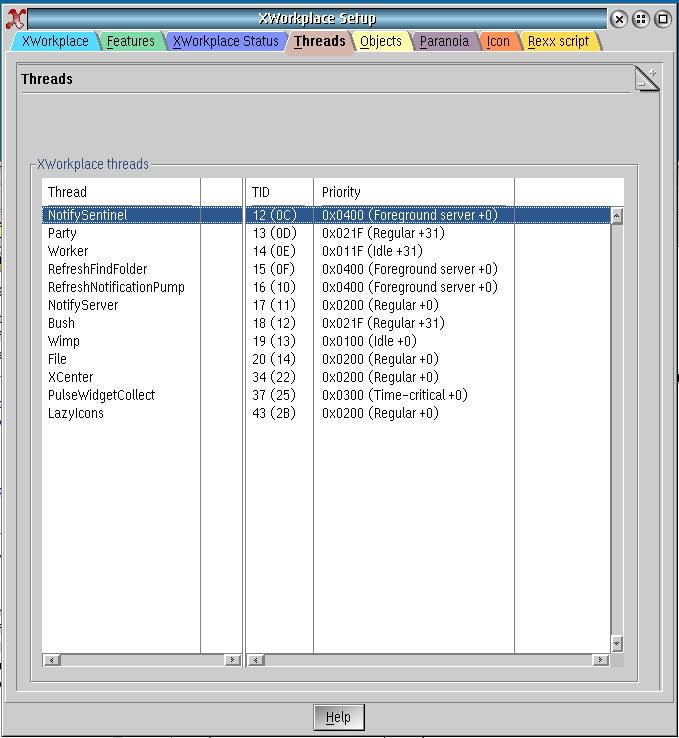Click right arrow of Thread pane scrollbar

point(232,660)
